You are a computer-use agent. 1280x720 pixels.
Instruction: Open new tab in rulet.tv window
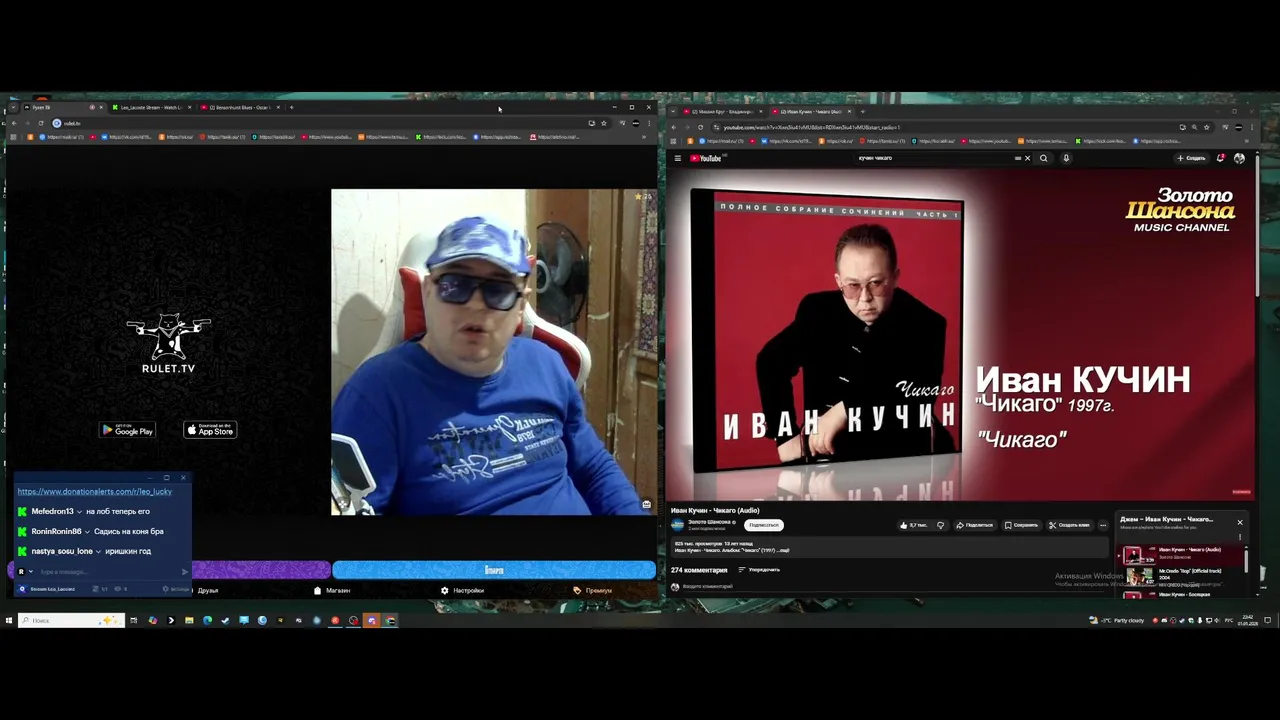coord(291,107)
